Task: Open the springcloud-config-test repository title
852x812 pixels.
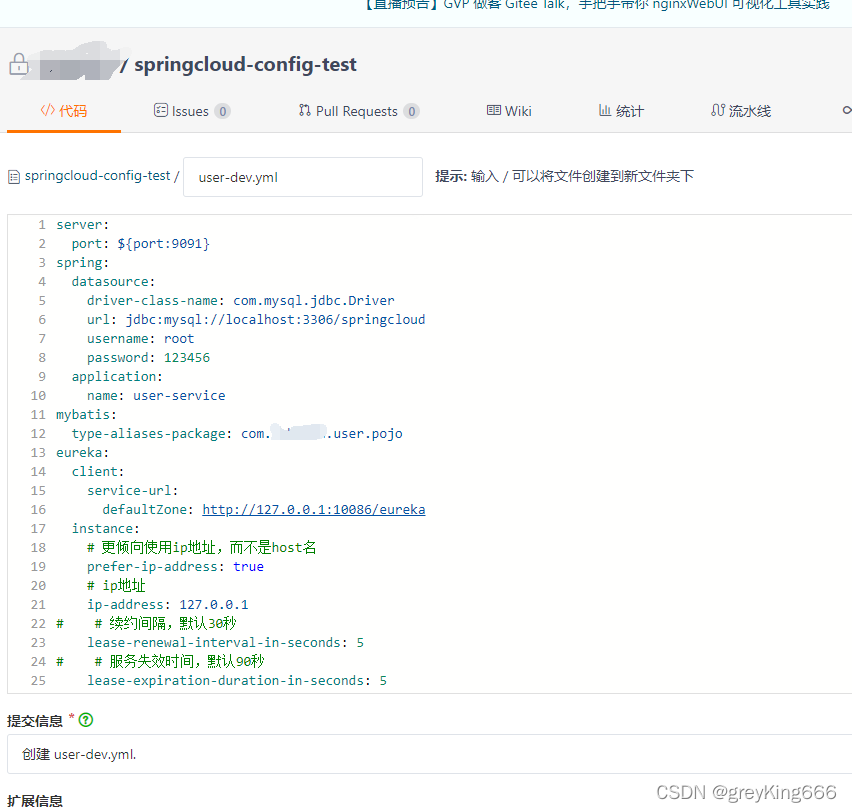Action: 245,64
